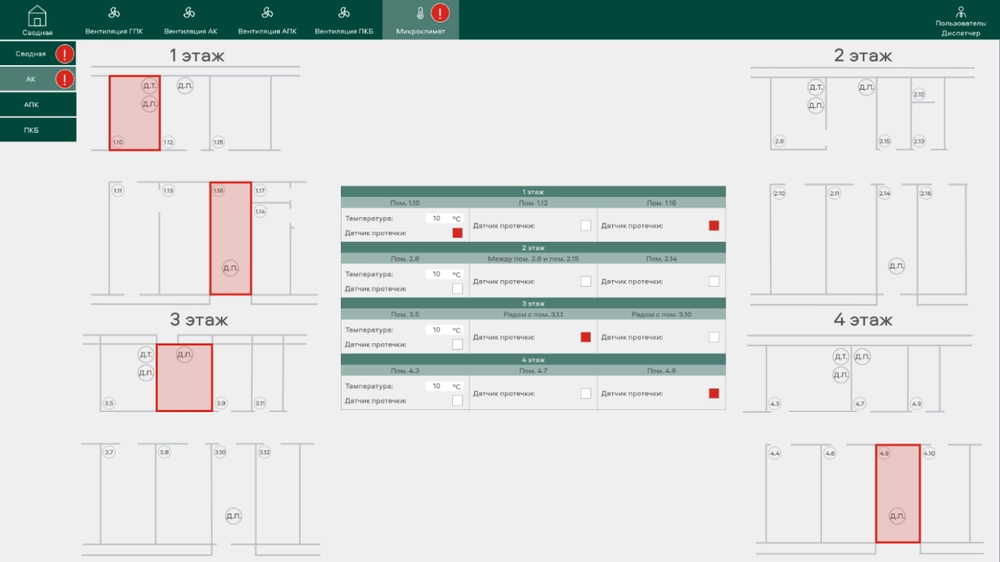The image size is (1000, 562).
Task: Click alarm icon on sidebar АК
Action: coord(65,79)
